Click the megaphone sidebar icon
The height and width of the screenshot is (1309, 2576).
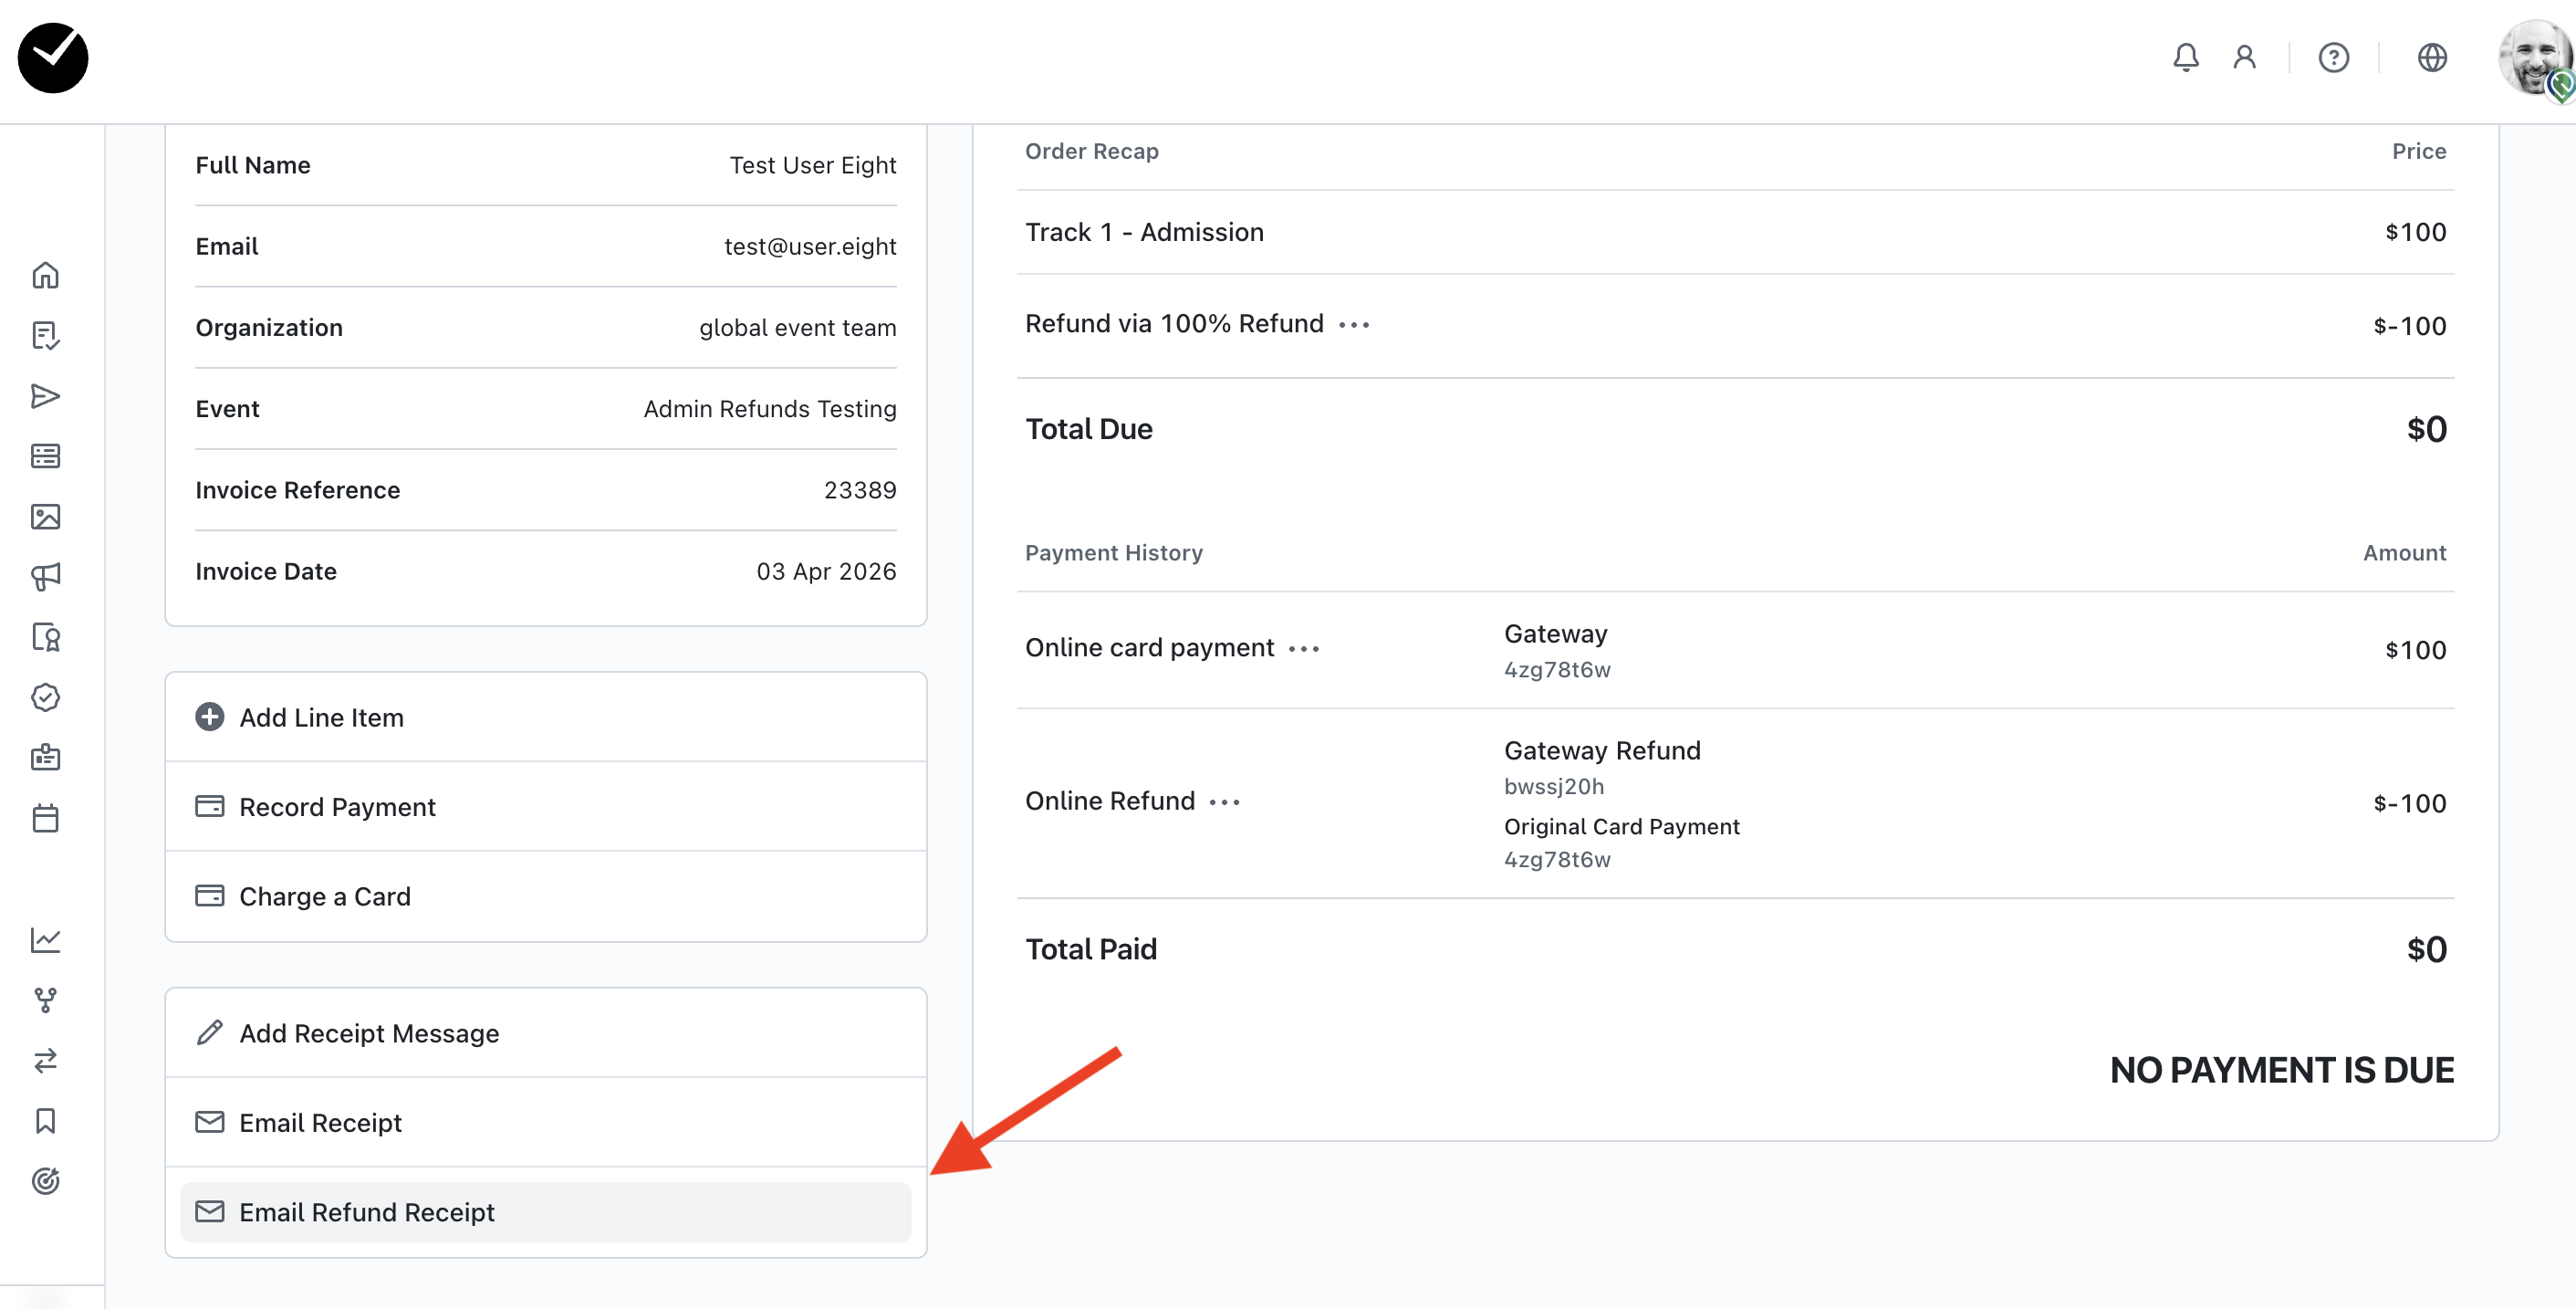coord(45,577)
